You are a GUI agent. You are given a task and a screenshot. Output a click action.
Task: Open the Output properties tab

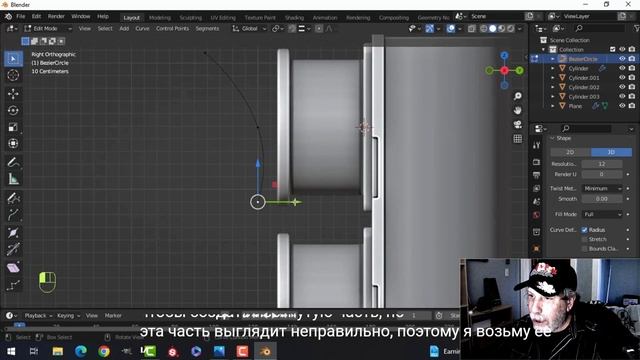tap(536, 175)
